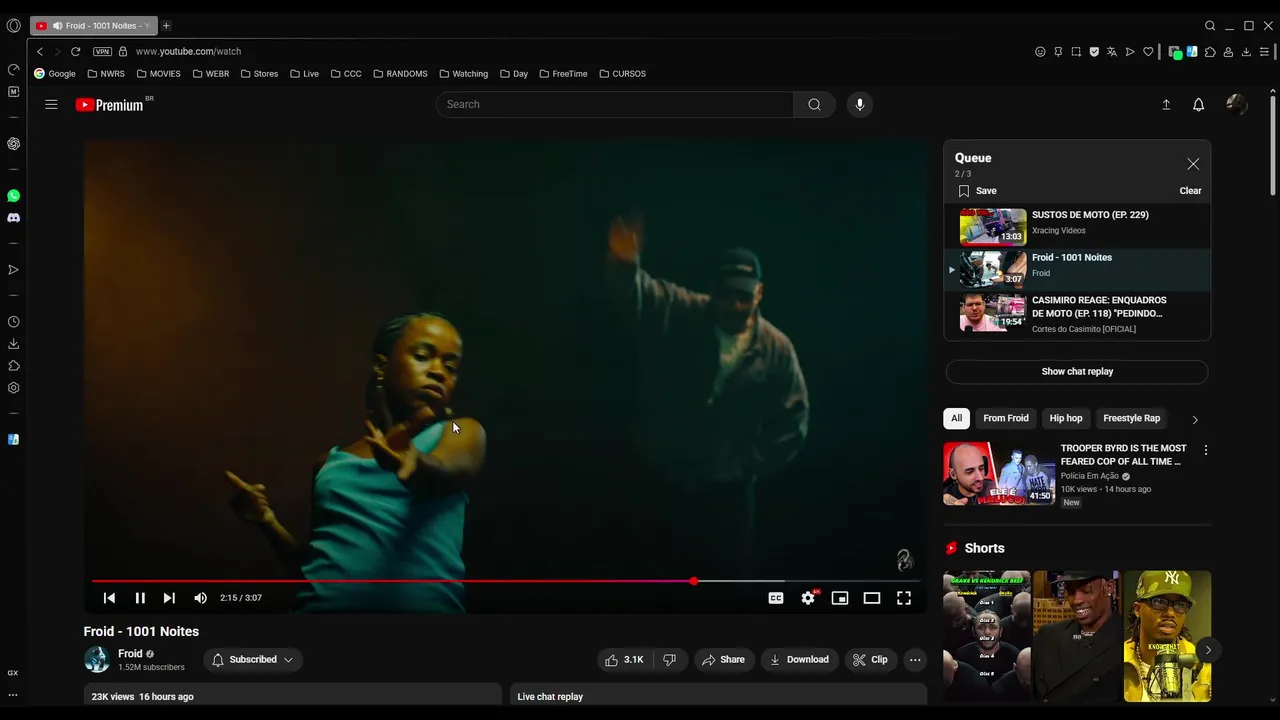
Task: Select the From Froid filter chip
Action: click(x=1006, y=418)
